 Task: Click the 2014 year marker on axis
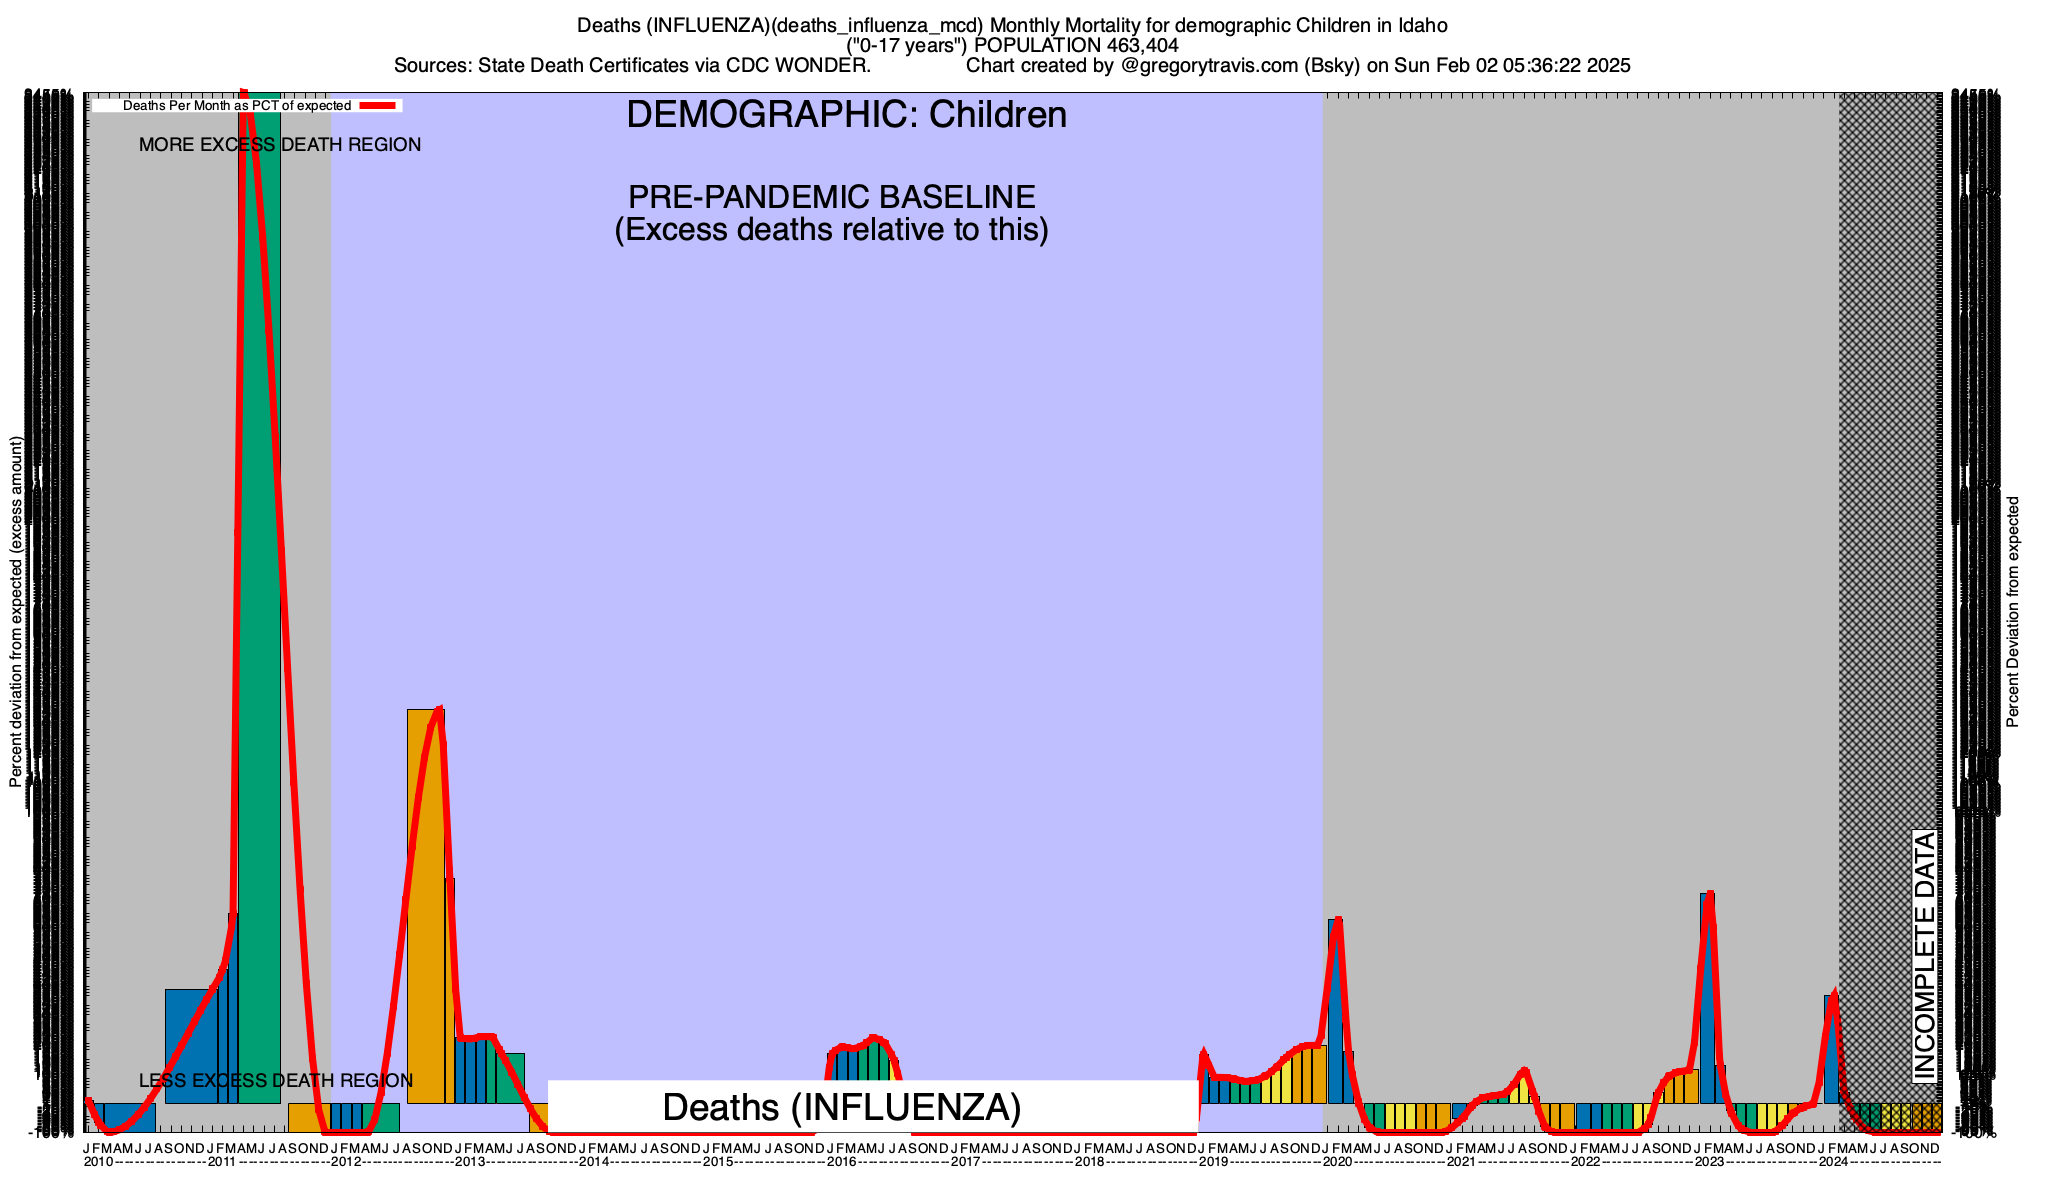pos(594,1162)
